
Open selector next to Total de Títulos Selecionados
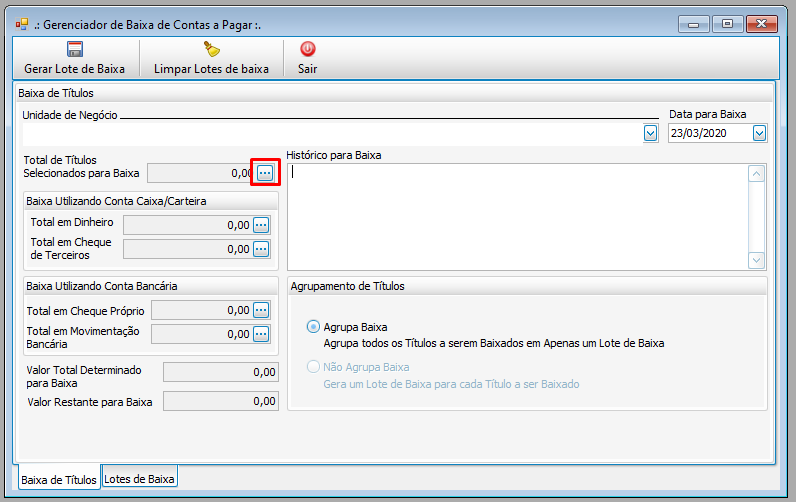point(265,173)
